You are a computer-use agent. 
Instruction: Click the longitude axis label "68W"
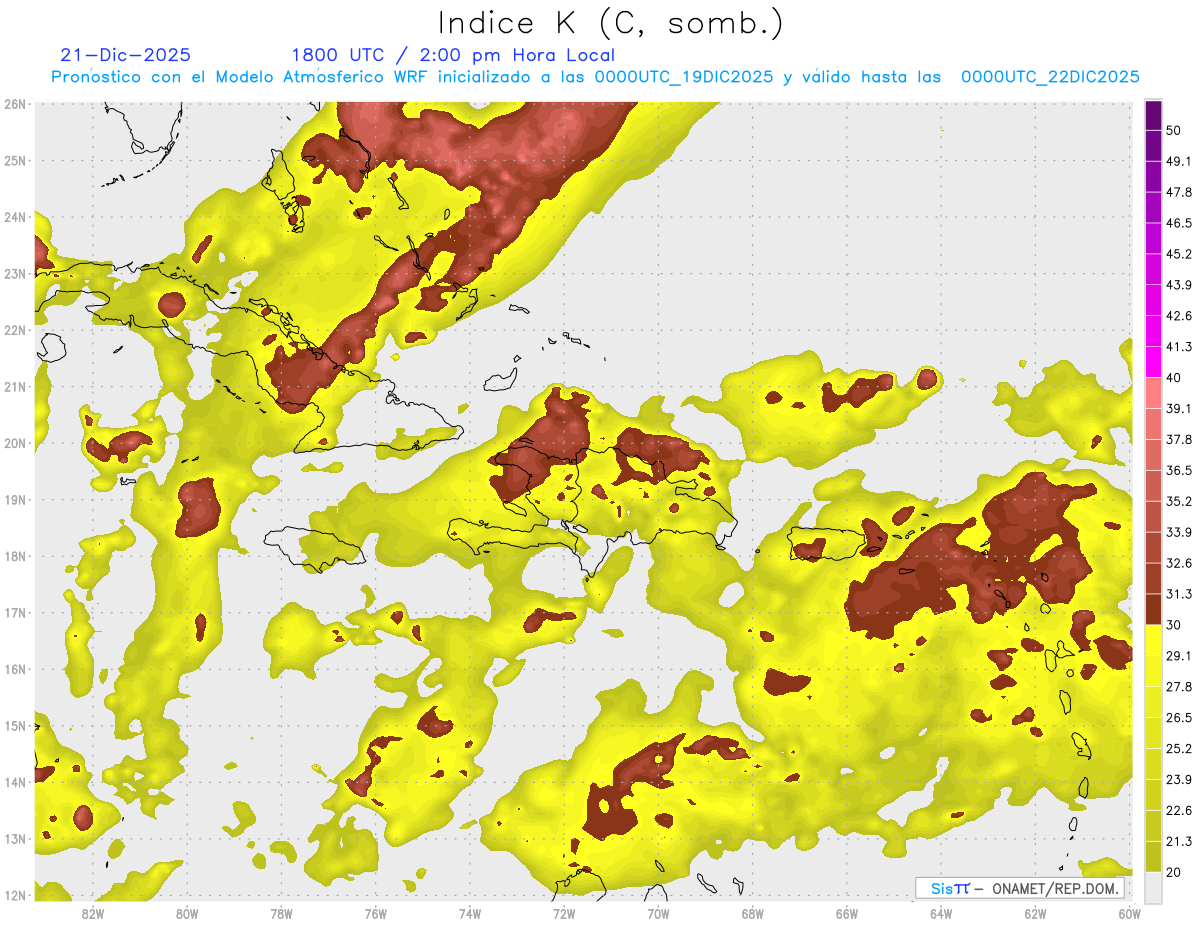(x=753, y=914)
